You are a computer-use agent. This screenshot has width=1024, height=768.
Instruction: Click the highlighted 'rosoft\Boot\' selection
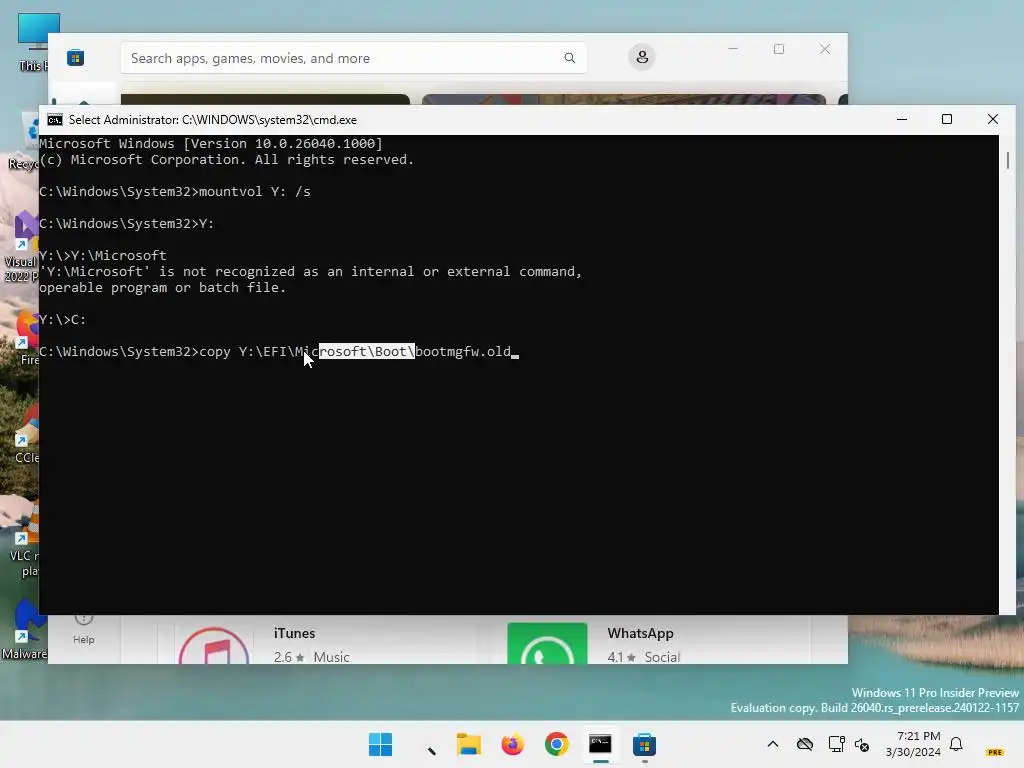click(366, 351)
